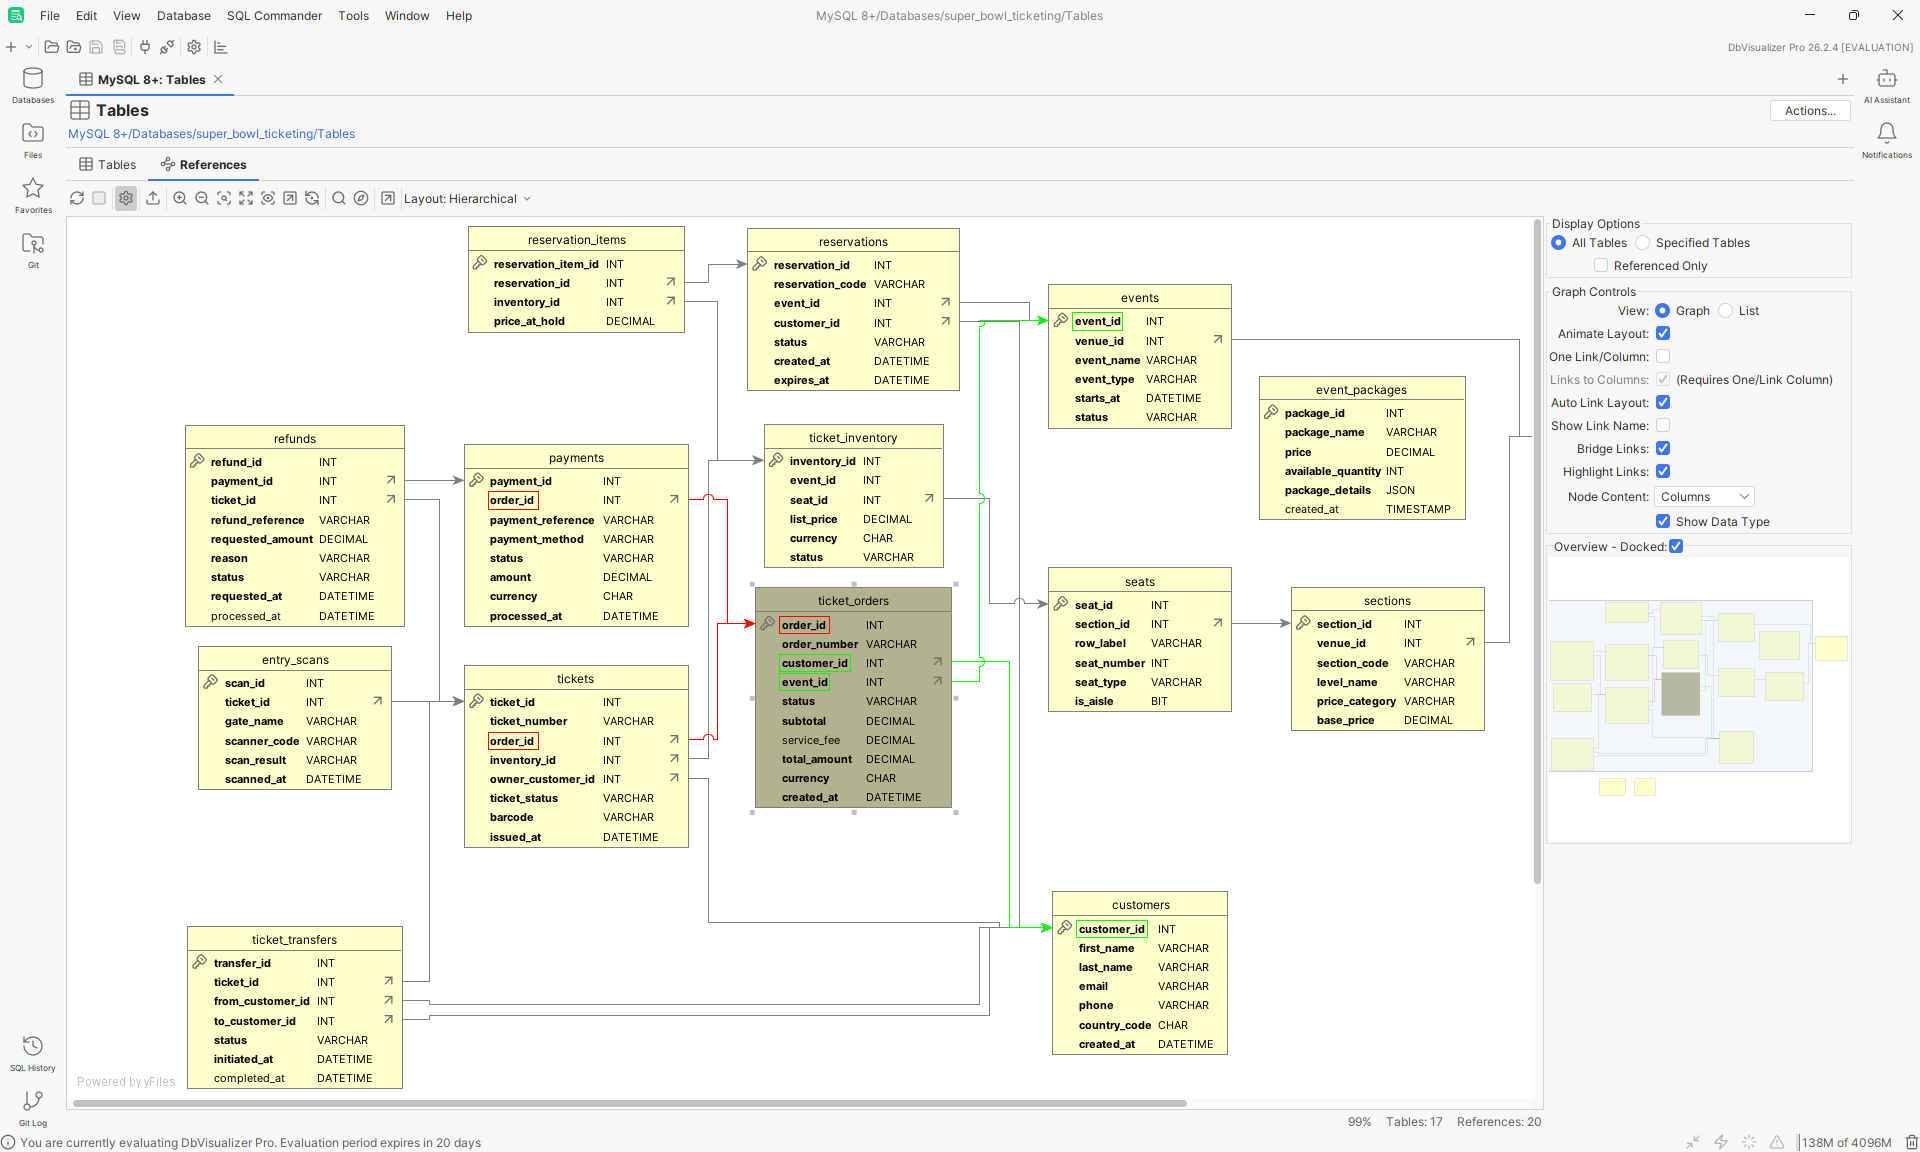This screenshot has height=1152, width=1920.
Task: Zoom in on the references graph
Action: click(x=180, y=198)
